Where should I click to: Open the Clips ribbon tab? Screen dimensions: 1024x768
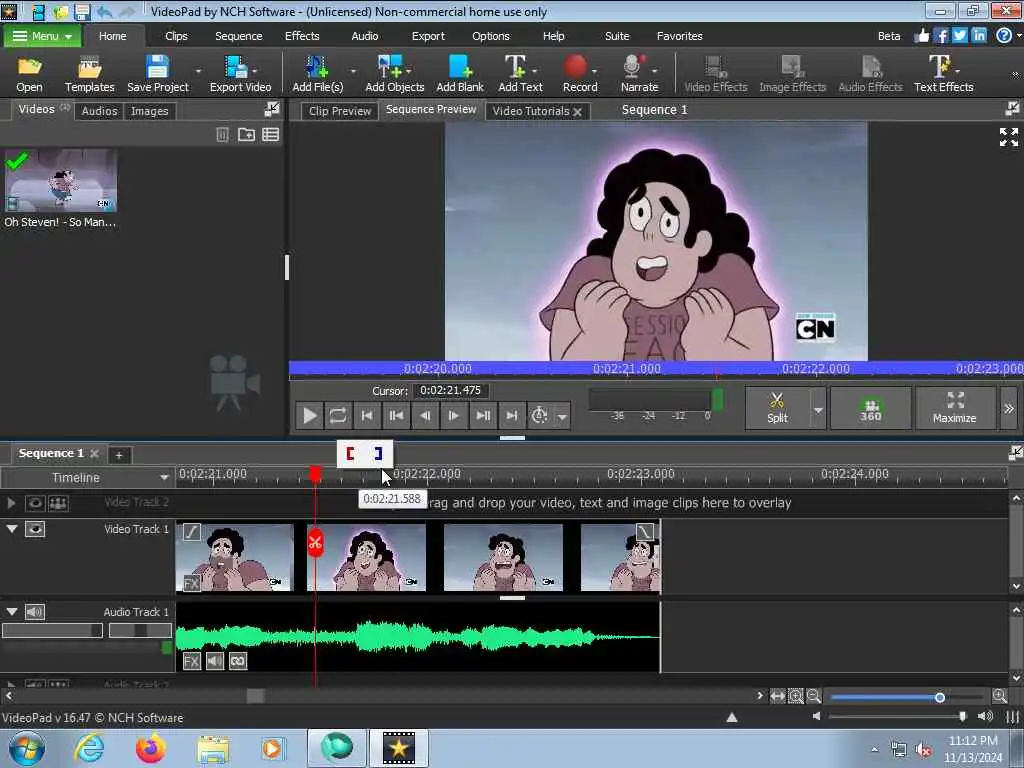pyautogui.click(x=176, y=36)
